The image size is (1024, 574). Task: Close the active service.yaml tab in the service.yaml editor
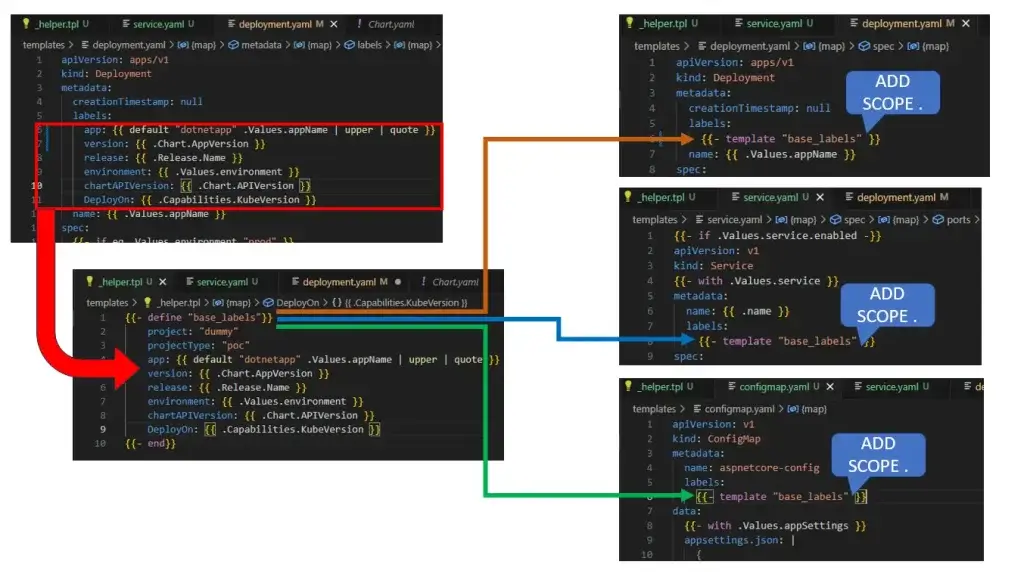click(820, 197)
